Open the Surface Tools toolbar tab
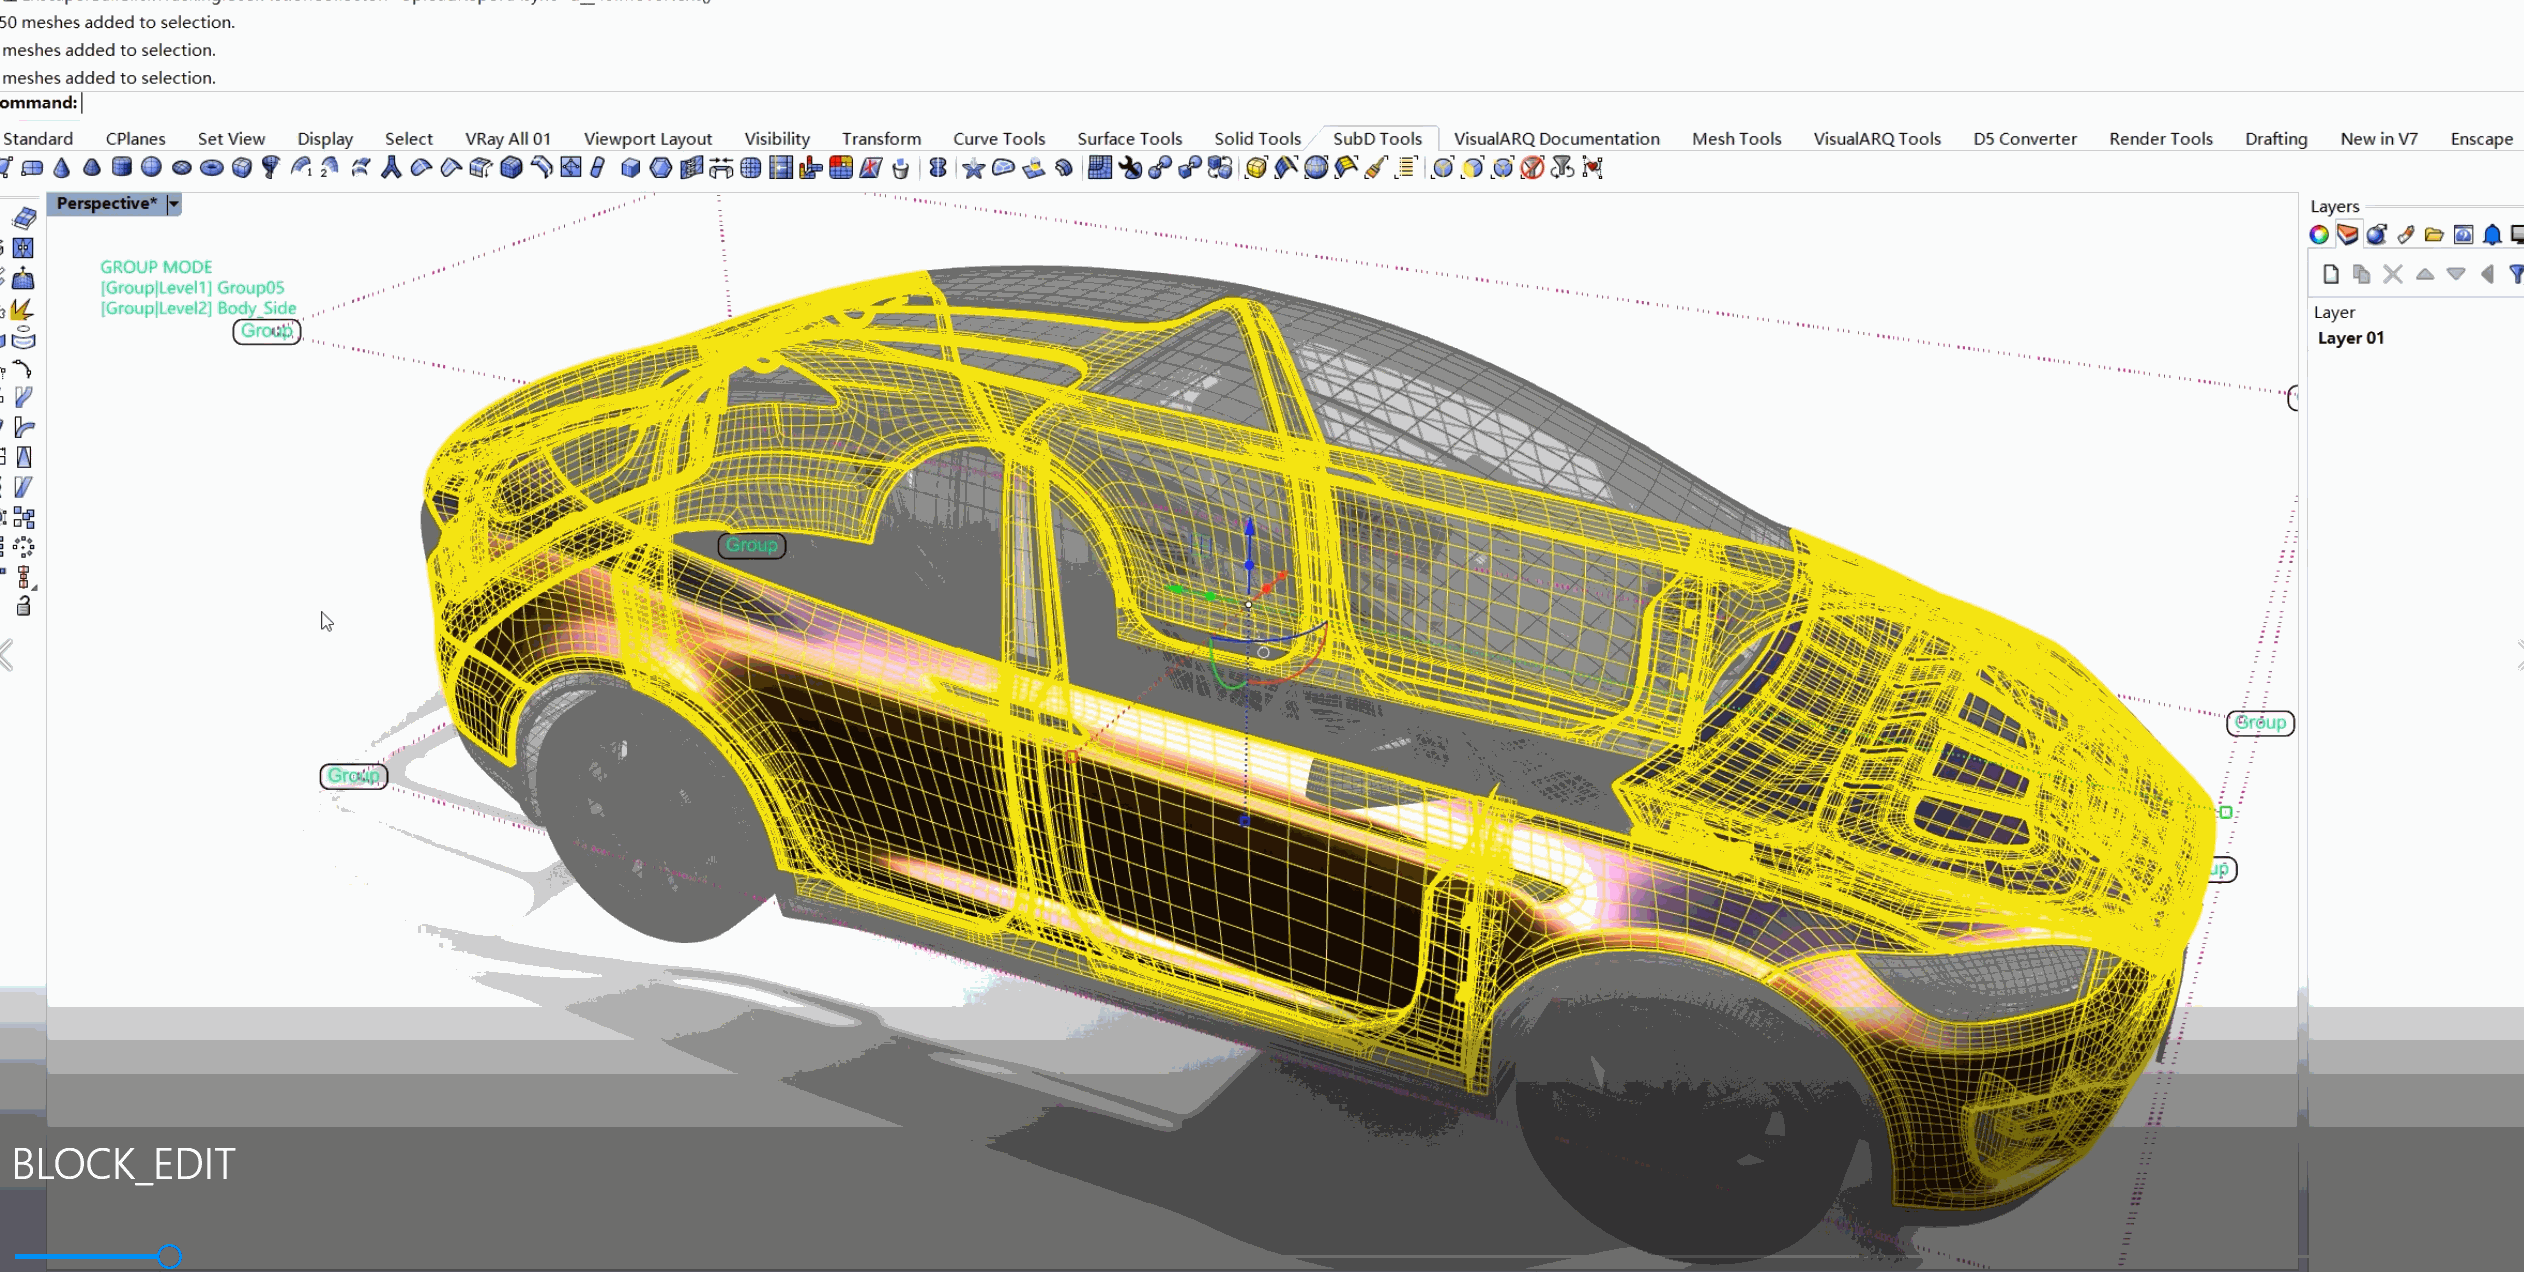The width and height of the screenshot is (2524, 1272). coord(1129,139)
